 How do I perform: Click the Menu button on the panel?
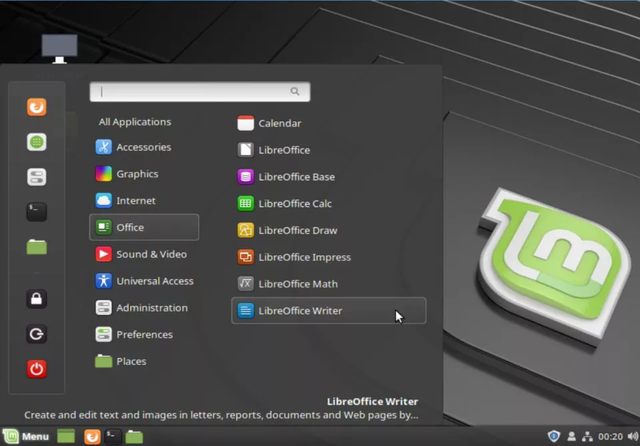tap(26, 437)
